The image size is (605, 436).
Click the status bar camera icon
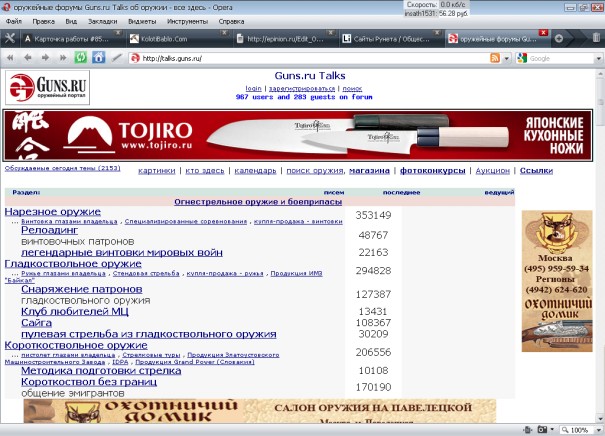pos(542,430)
